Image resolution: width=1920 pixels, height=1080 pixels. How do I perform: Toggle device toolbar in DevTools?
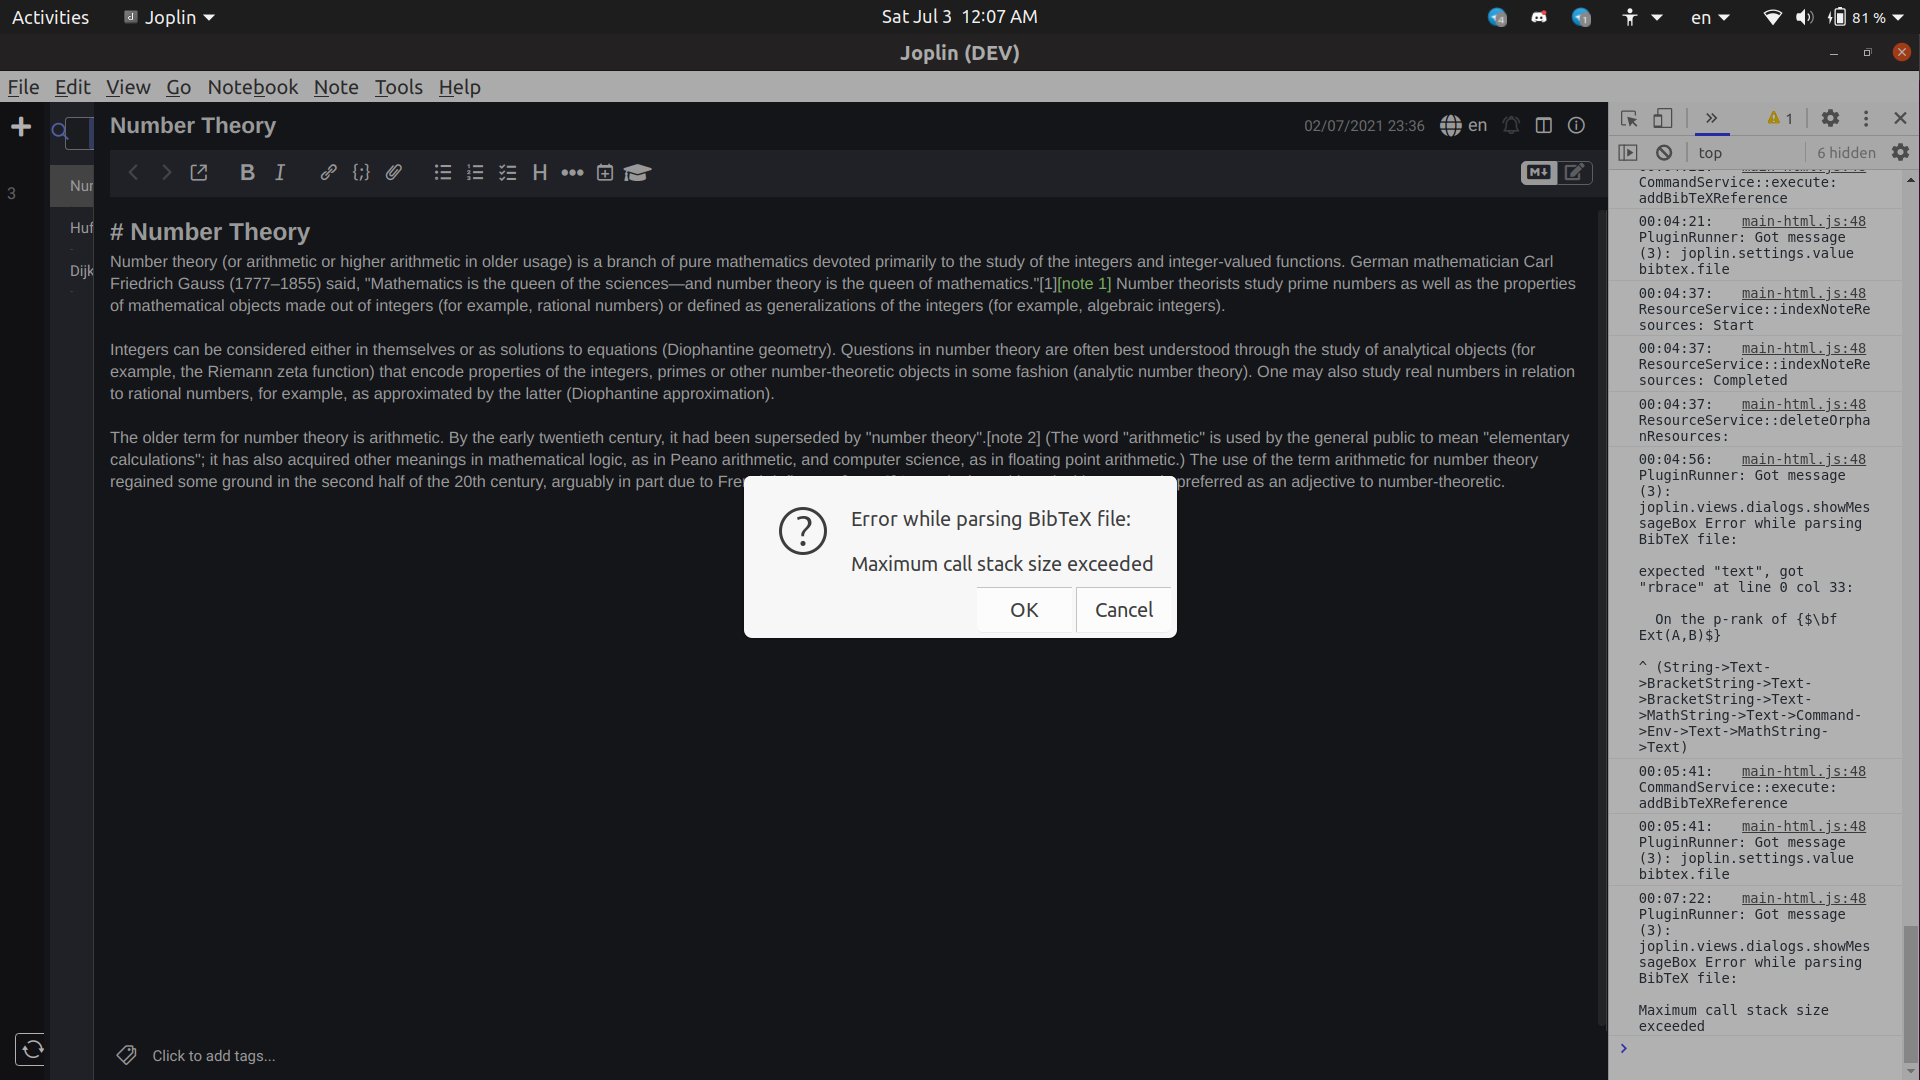[1662, 118]
